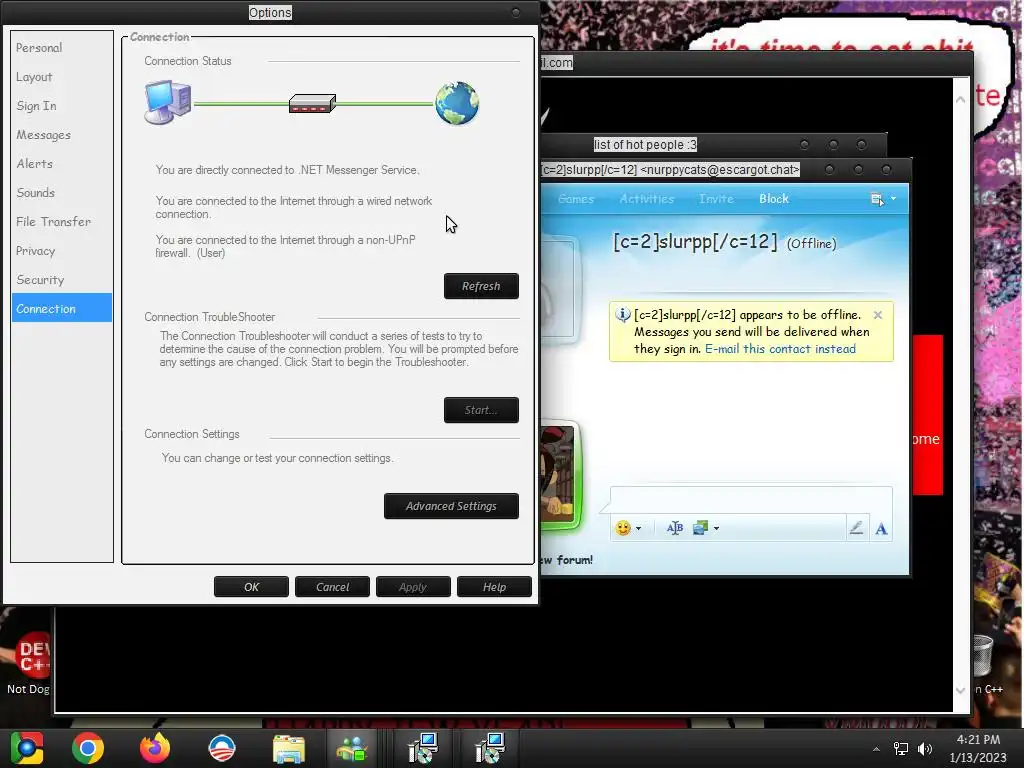Open the emoticon picker smiley

click(x=623, y=528)
